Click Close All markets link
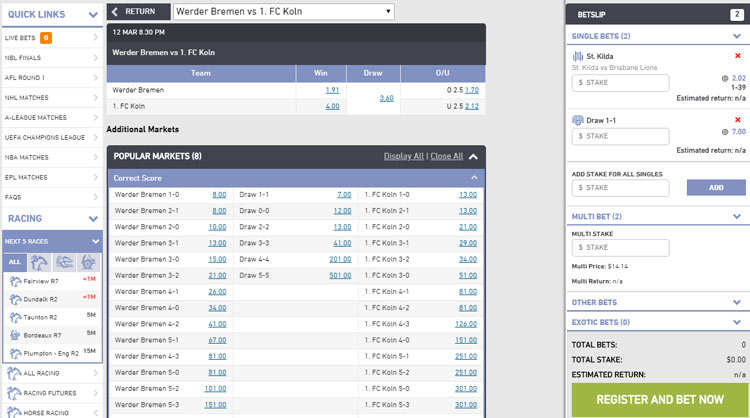The height and width of the screenshot is (418, 750). pyautogui.click(x=447, y=156)
